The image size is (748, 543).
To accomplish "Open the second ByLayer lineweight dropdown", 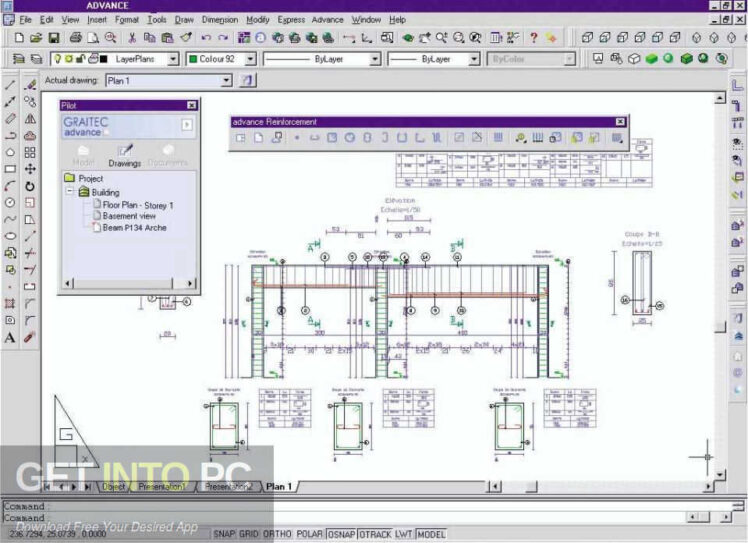I will click(x=474, y=59).
